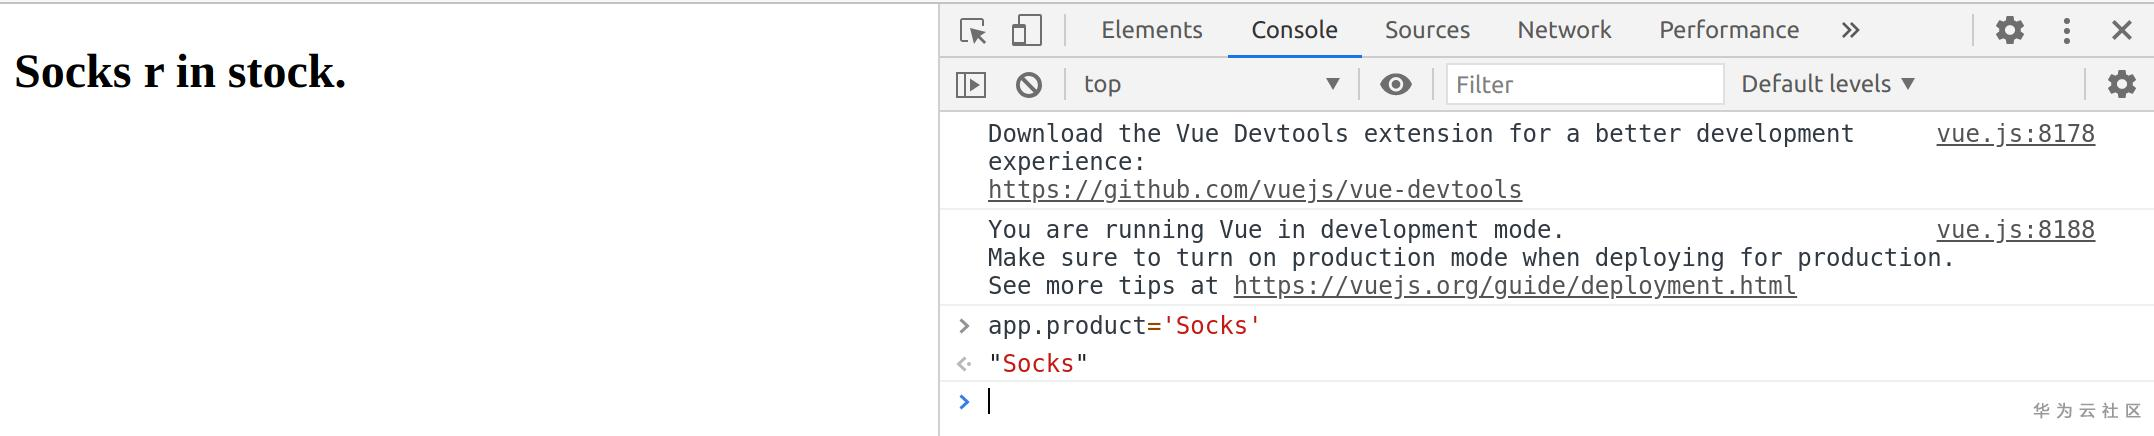Toggle the device toolbar icon
This screenshot has width=2154, height=436.
click(x=1026, y=31)
